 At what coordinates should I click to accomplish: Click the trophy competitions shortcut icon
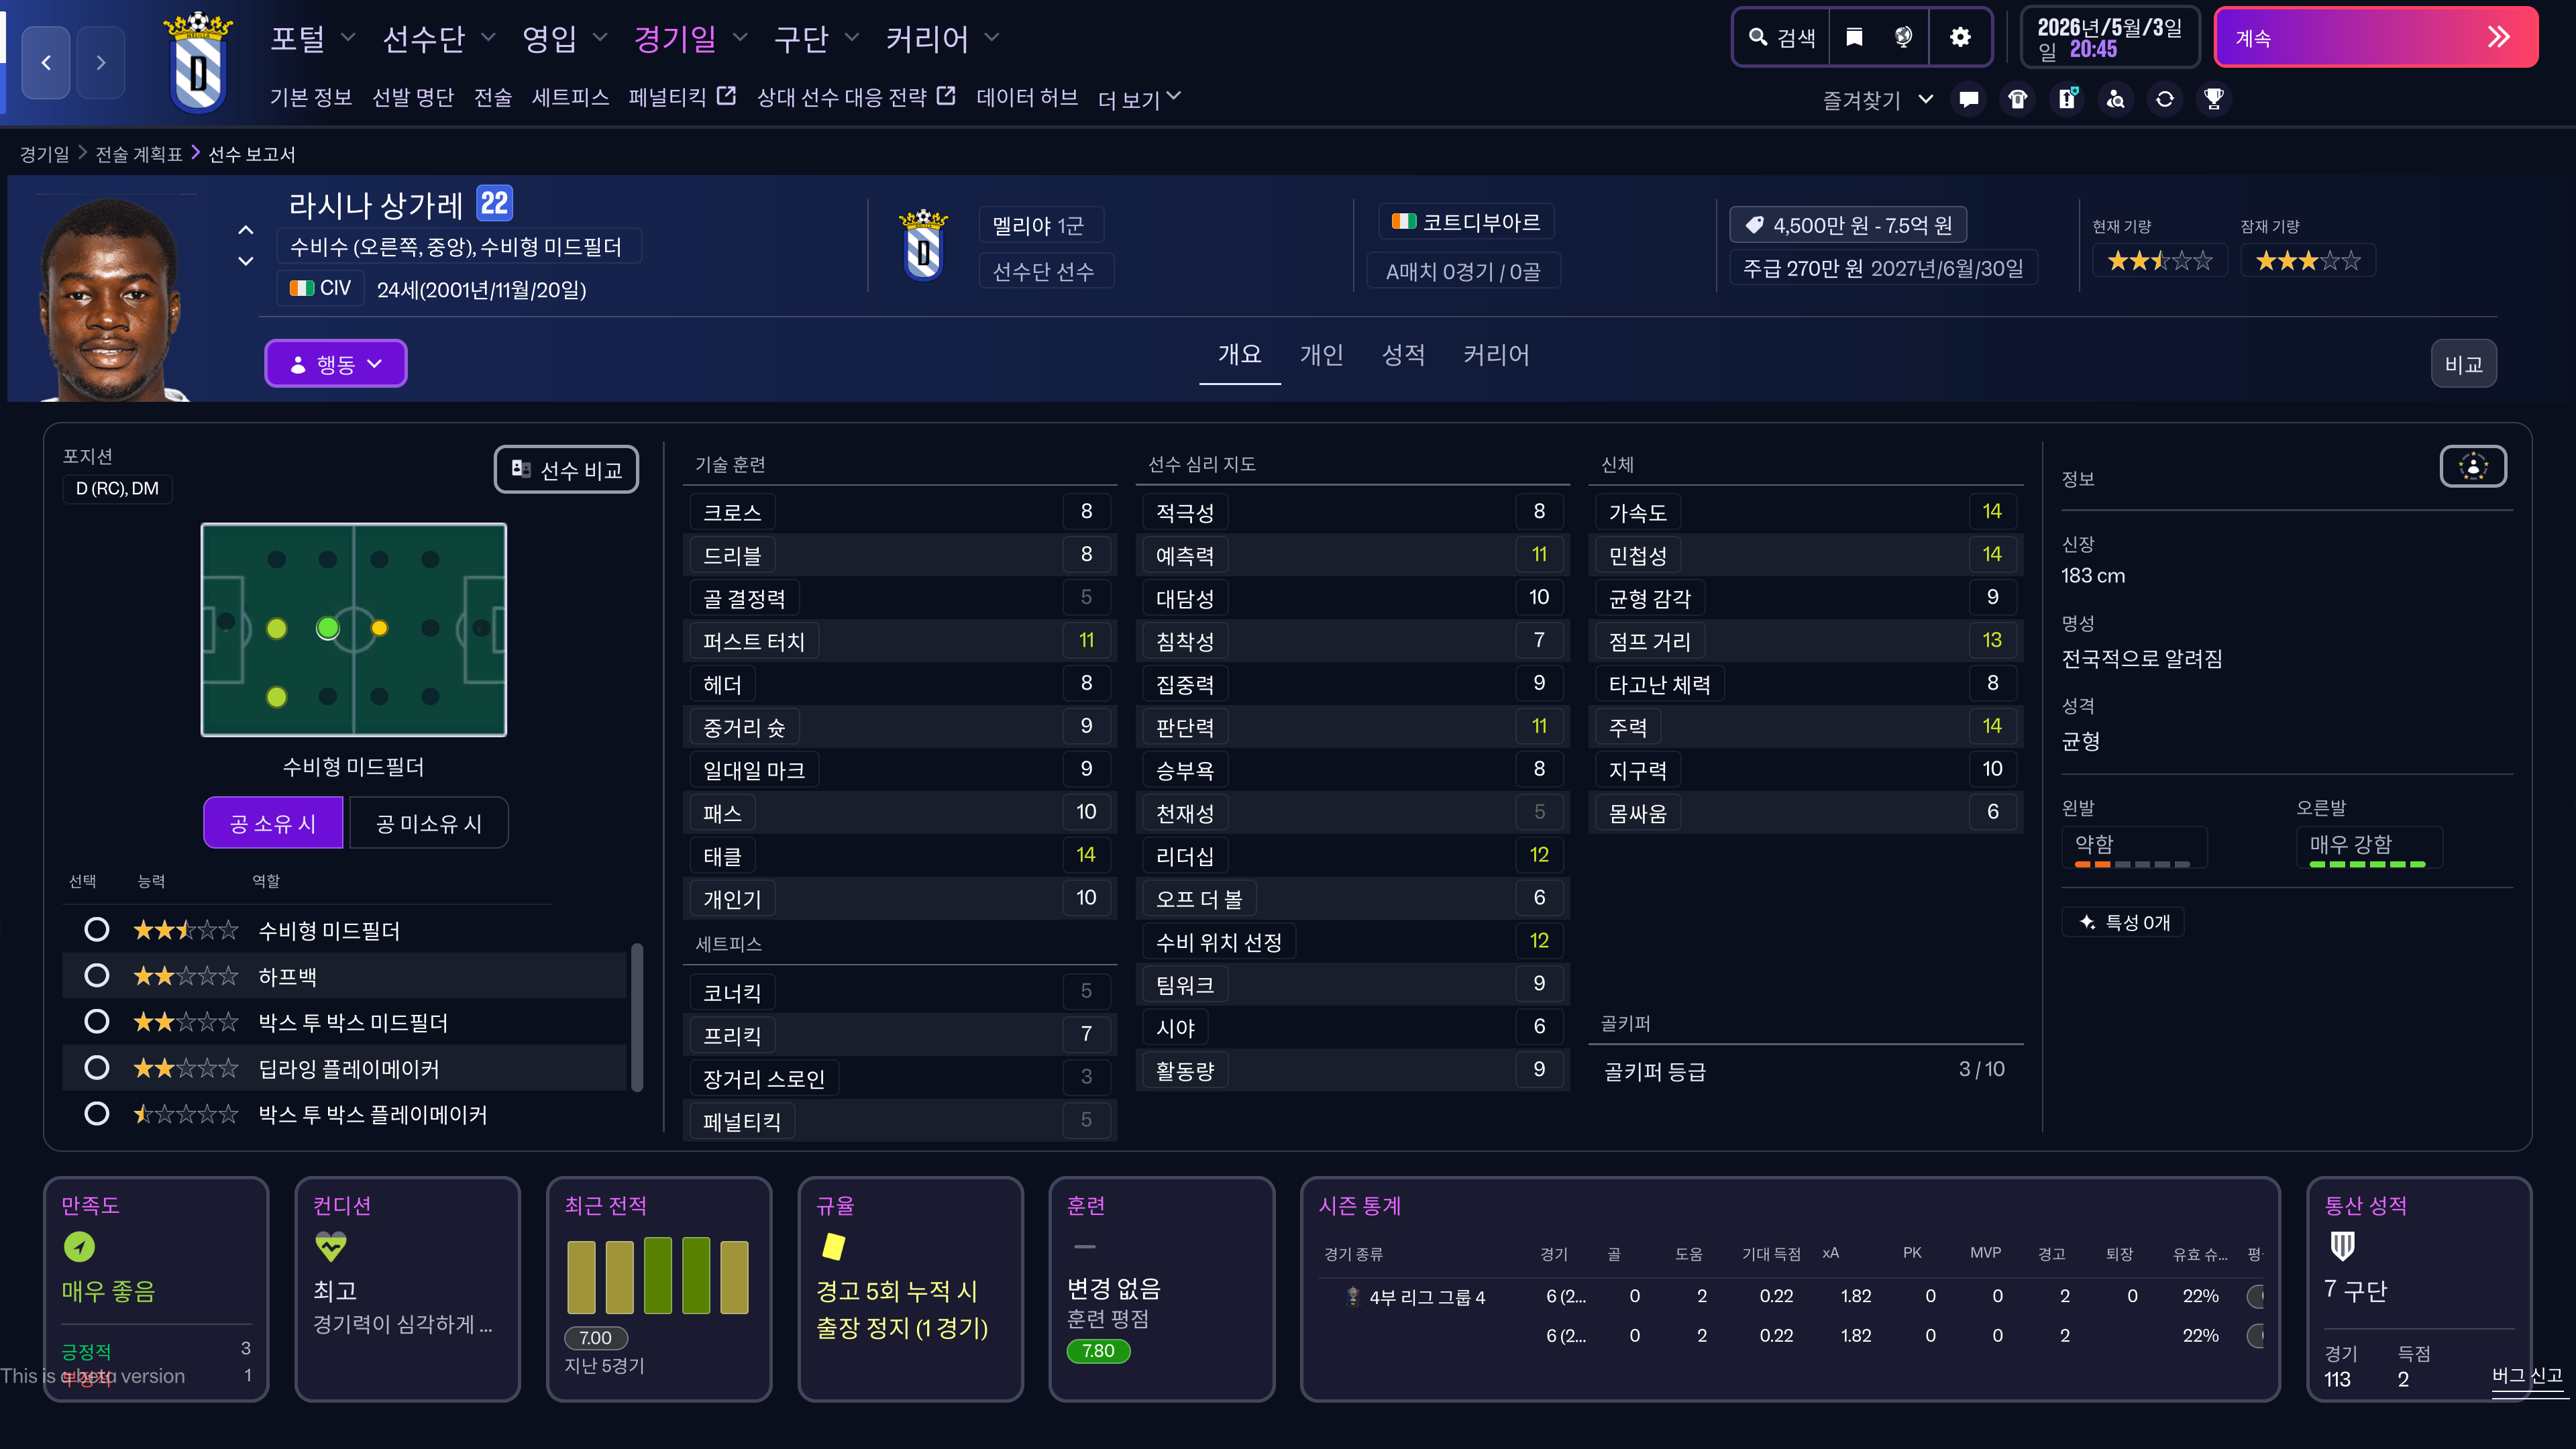2214,99
